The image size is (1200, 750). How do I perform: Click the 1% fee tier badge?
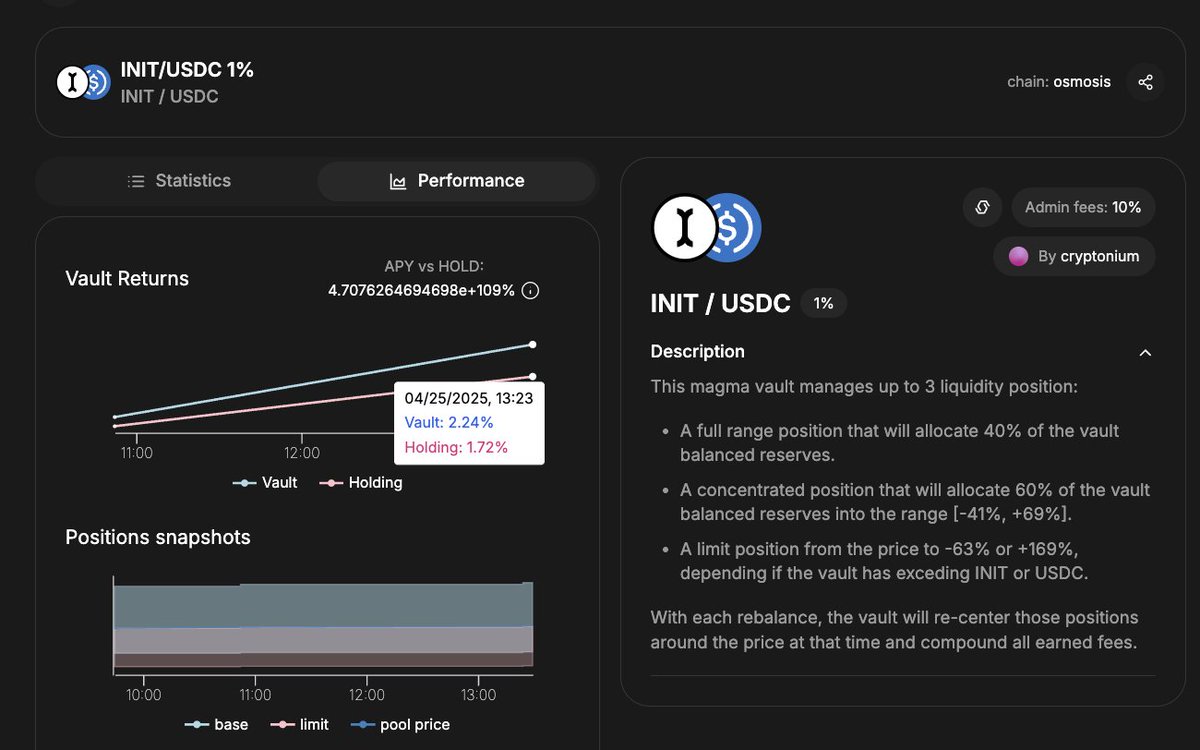click(823, 303)
